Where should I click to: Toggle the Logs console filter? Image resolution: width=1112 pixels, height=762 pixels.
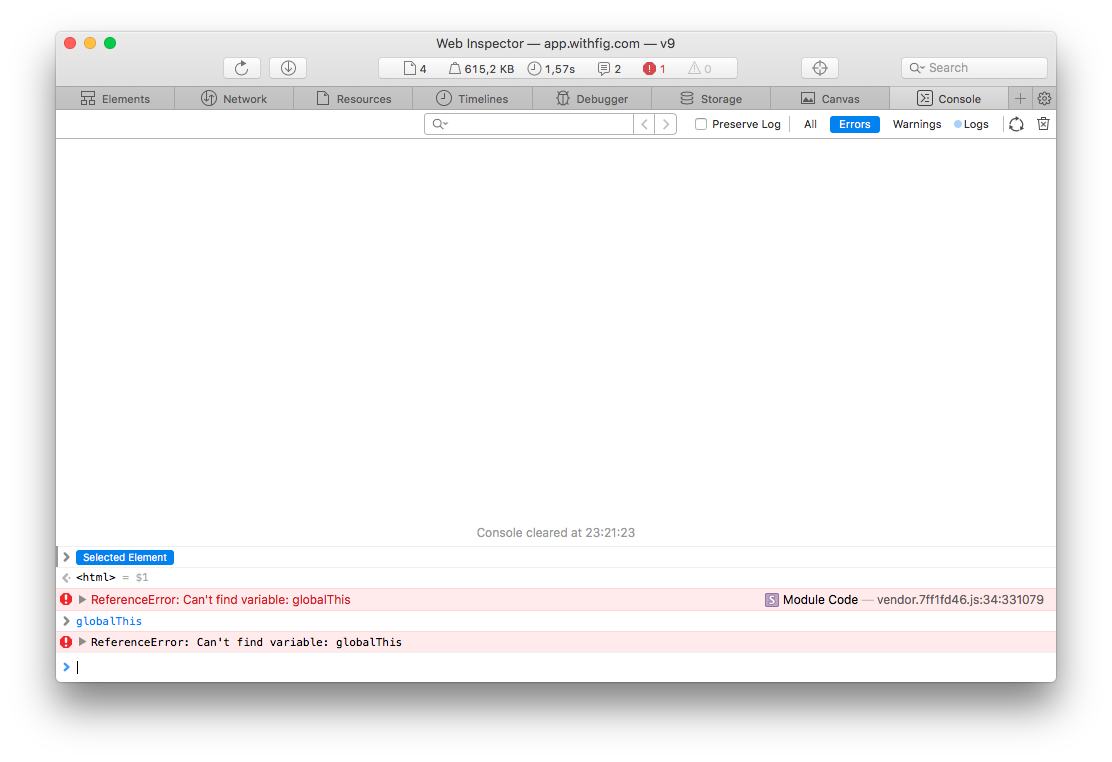971,123
